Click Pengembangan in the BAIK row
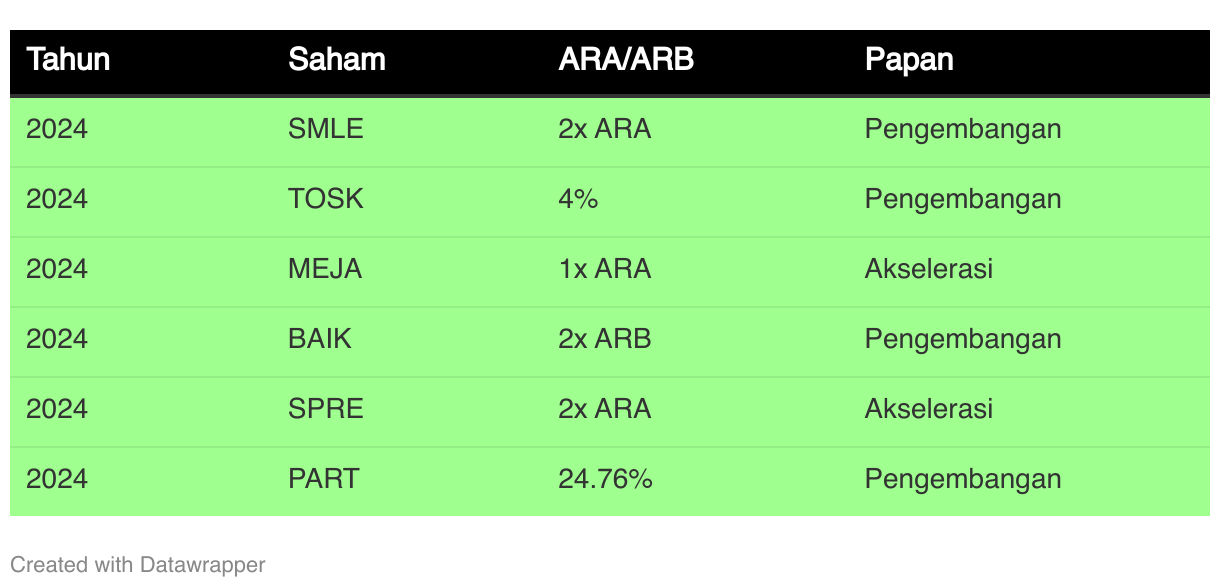1220x588 pixels. point(963,339)
